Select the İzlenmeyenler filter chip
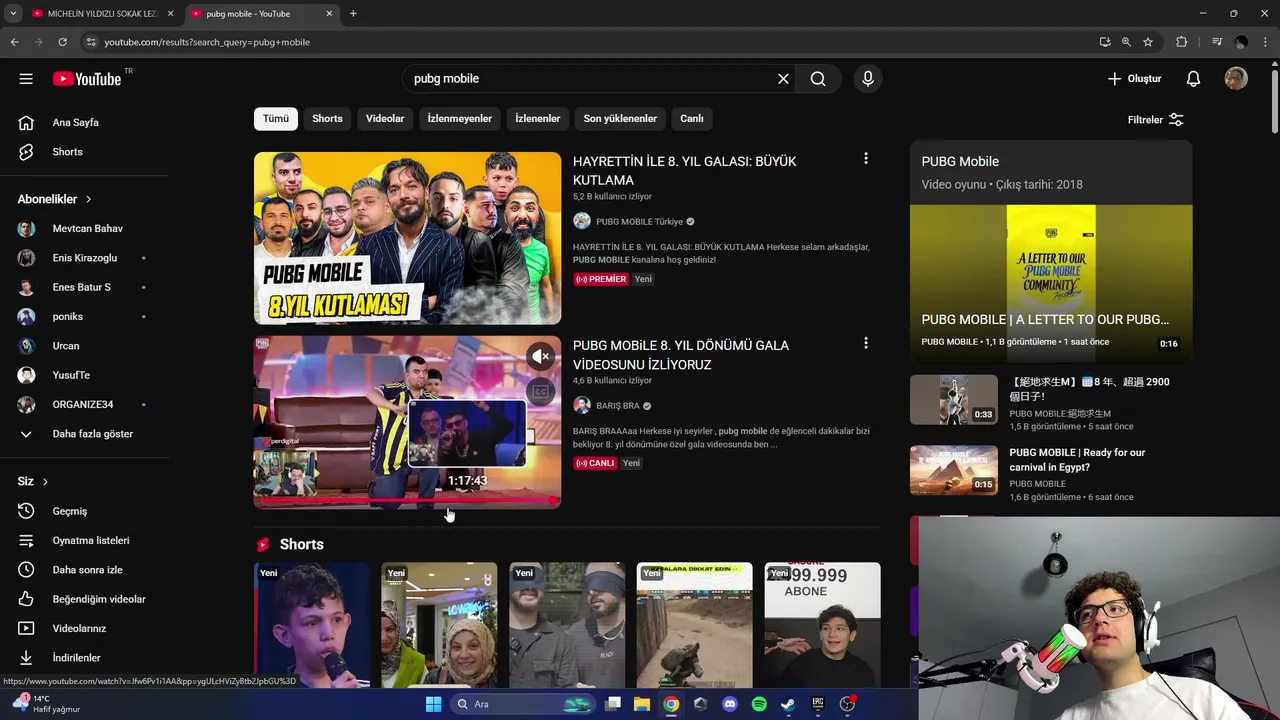Viewport: 1280px width, 720px height. 460,118
